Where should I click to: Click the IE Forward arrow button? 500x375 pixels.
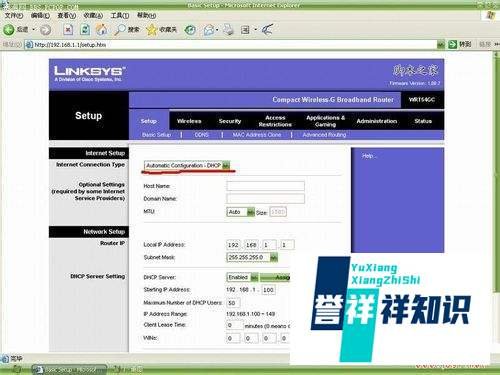(46, 30)
